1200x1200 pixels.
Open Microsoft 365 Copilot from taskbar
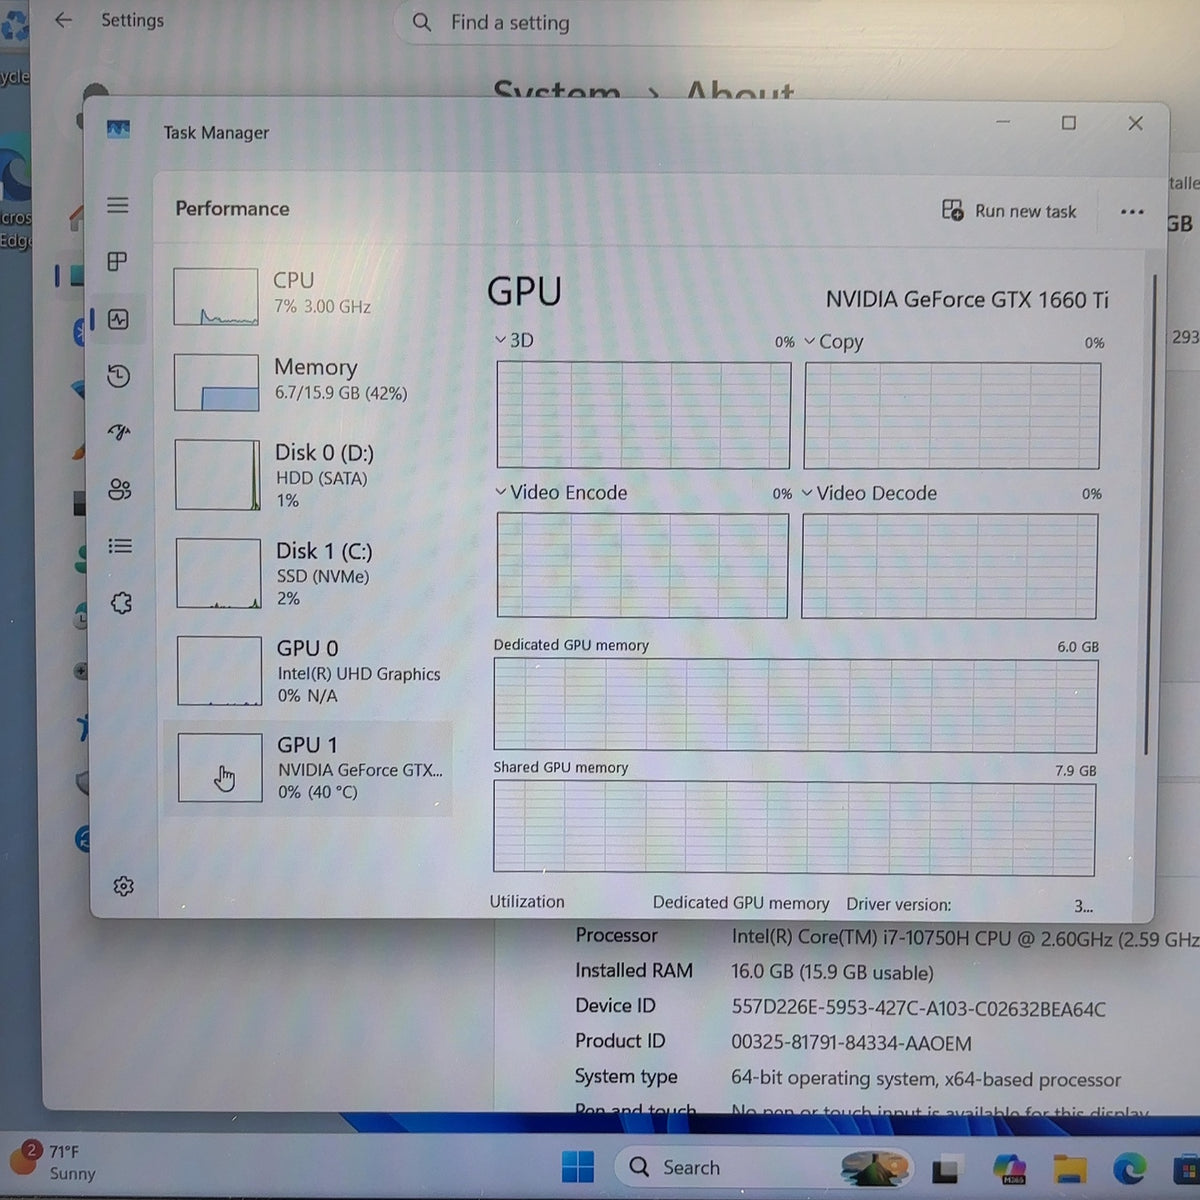pos(1010,1168)
